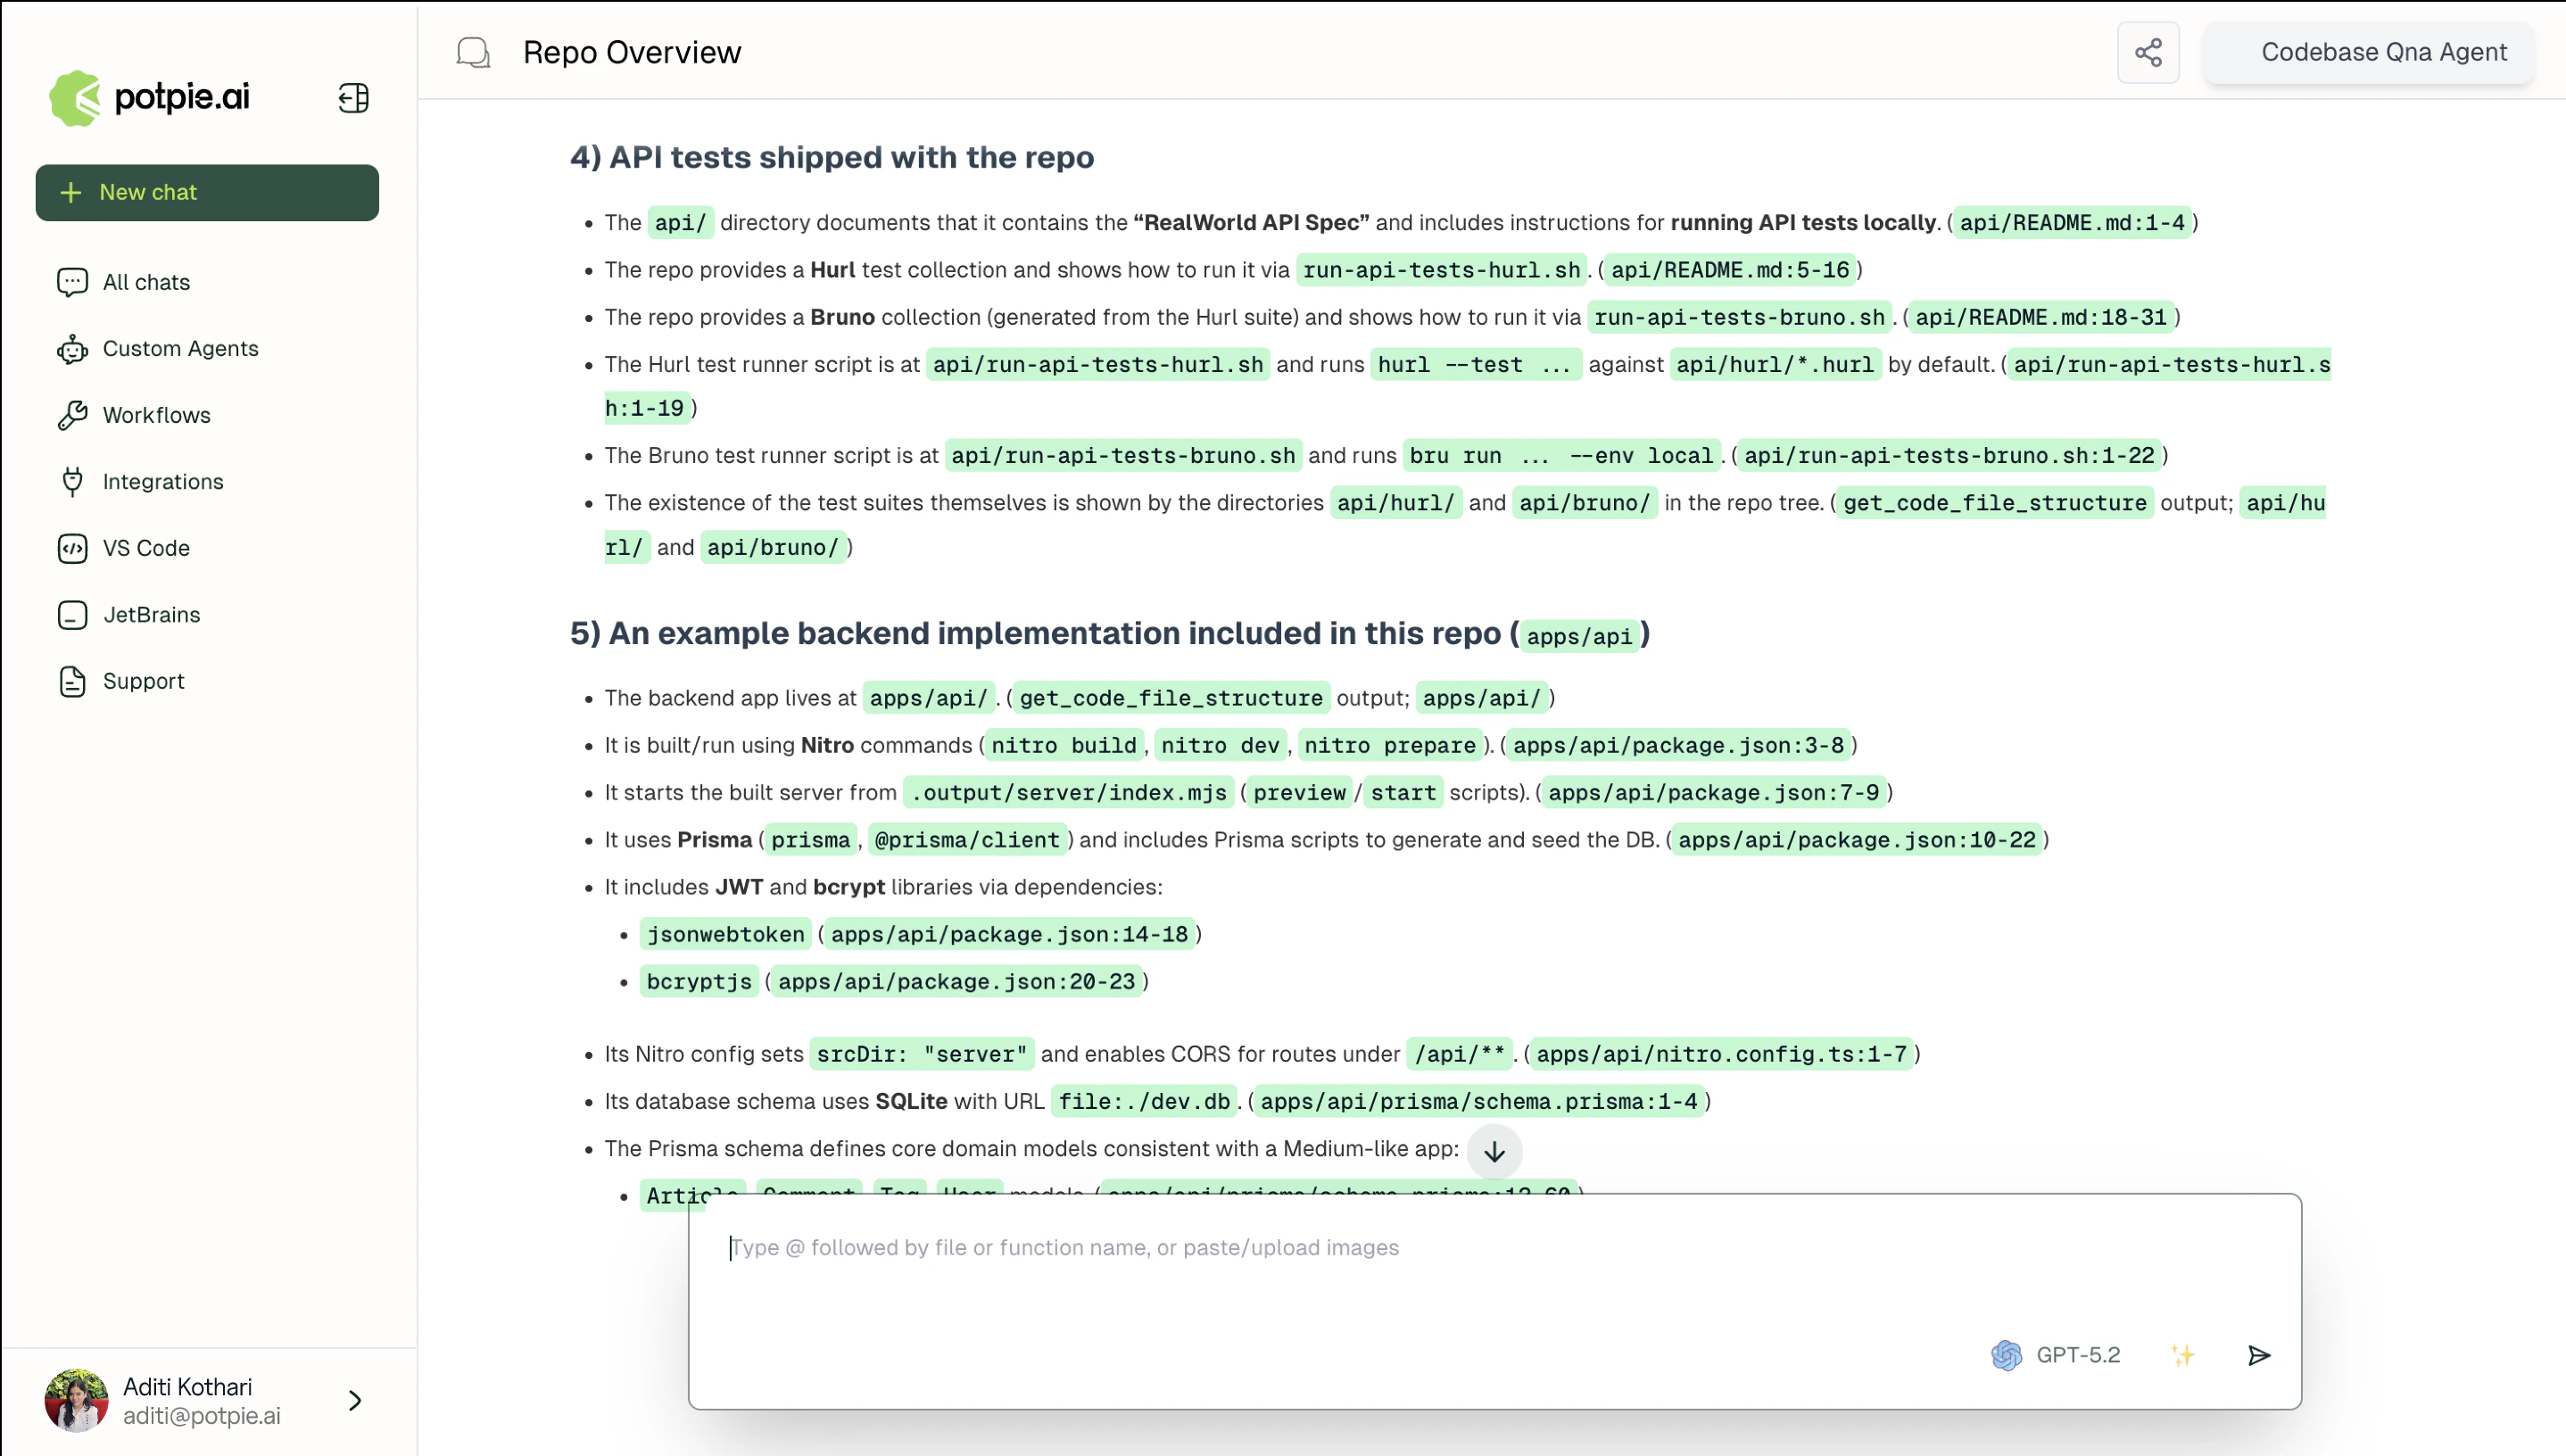Open the JetBrains plugin page
Viewport: 2566px width, 1456px height.
click(151, 614)
